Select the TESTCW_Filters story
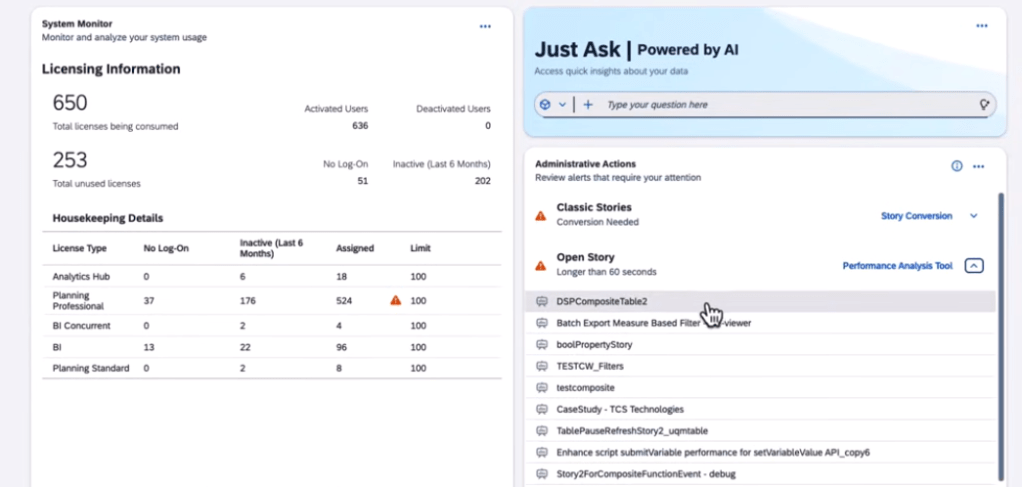 click(589, 366)
